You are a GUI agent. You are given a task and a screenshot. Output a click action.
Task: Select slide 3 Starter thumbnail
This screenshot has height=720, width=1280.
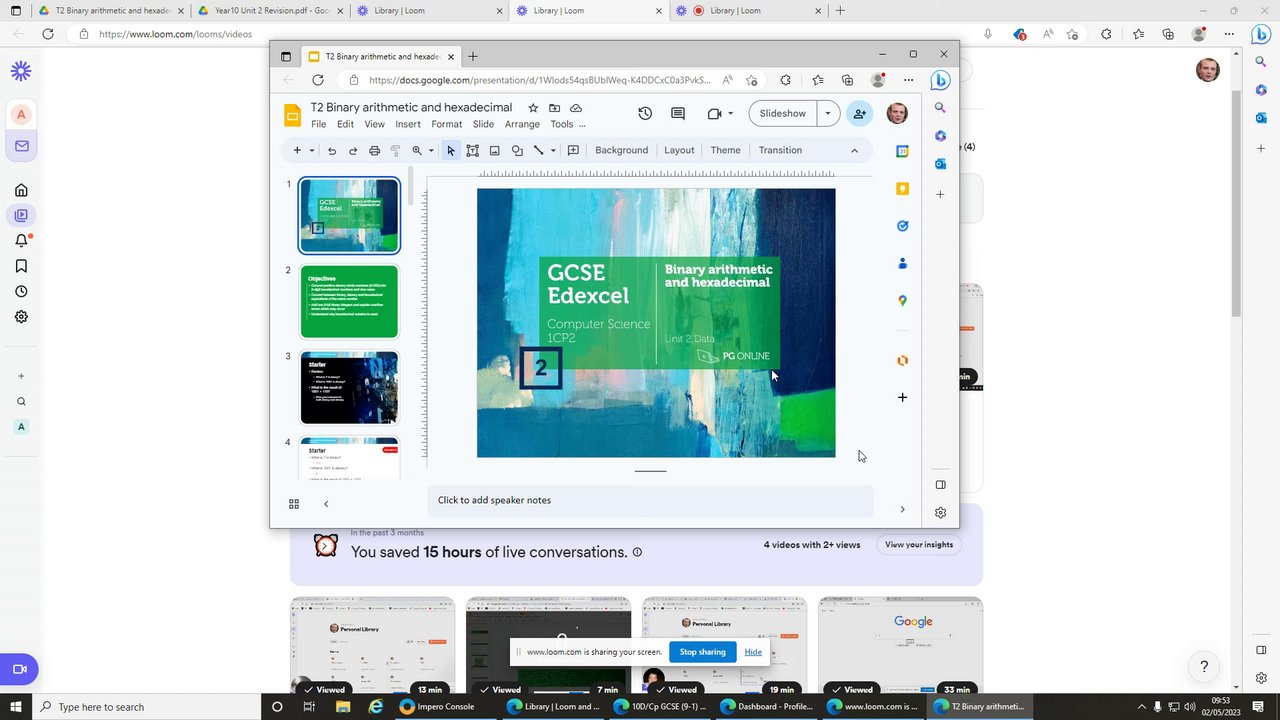pos(349,388)
